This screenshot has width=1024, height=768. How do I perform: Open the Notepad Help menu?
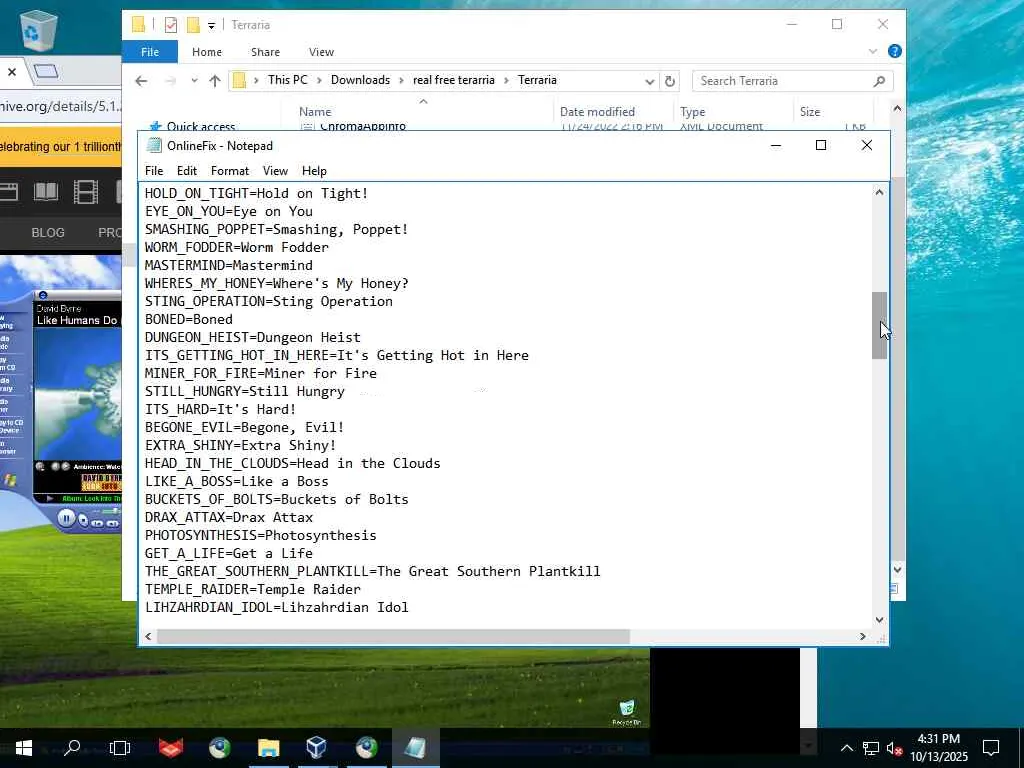pyautogui.click(x=314, y=170)
